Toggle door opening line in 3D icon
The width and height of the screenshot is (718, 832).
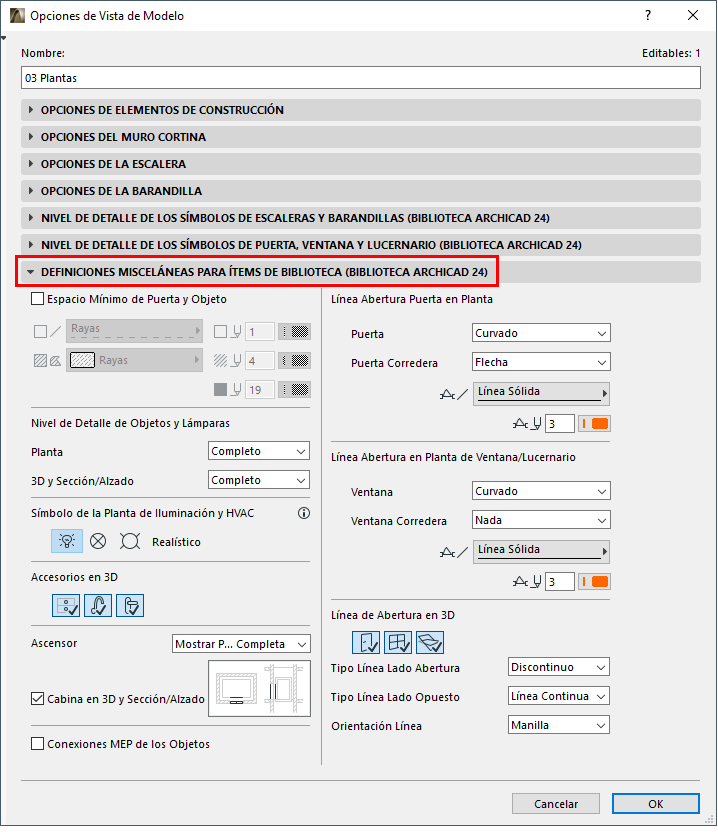(x=366, y=643)
